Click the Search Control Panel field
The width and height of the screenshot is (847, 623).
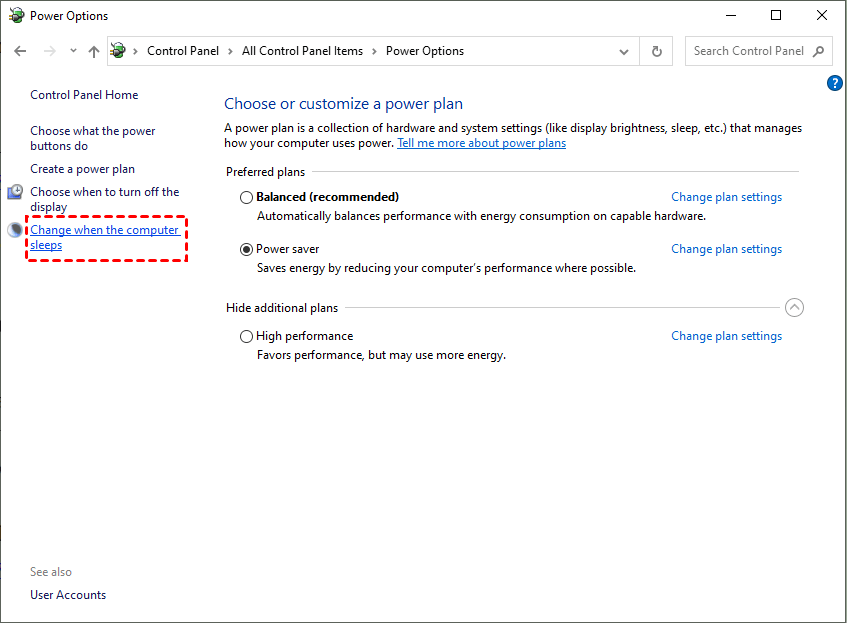[x=748, y=51]
